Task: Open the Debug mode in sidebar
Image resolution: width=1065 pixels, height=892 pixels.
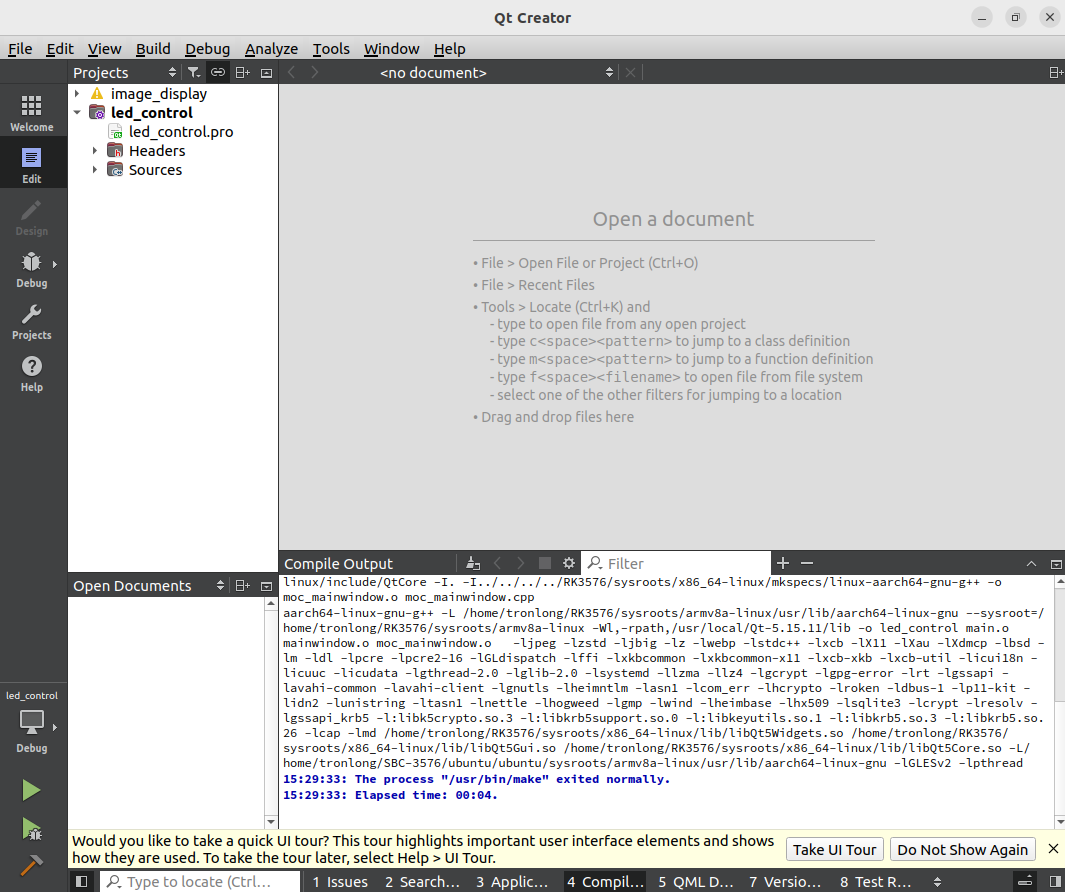Action: 32,270
